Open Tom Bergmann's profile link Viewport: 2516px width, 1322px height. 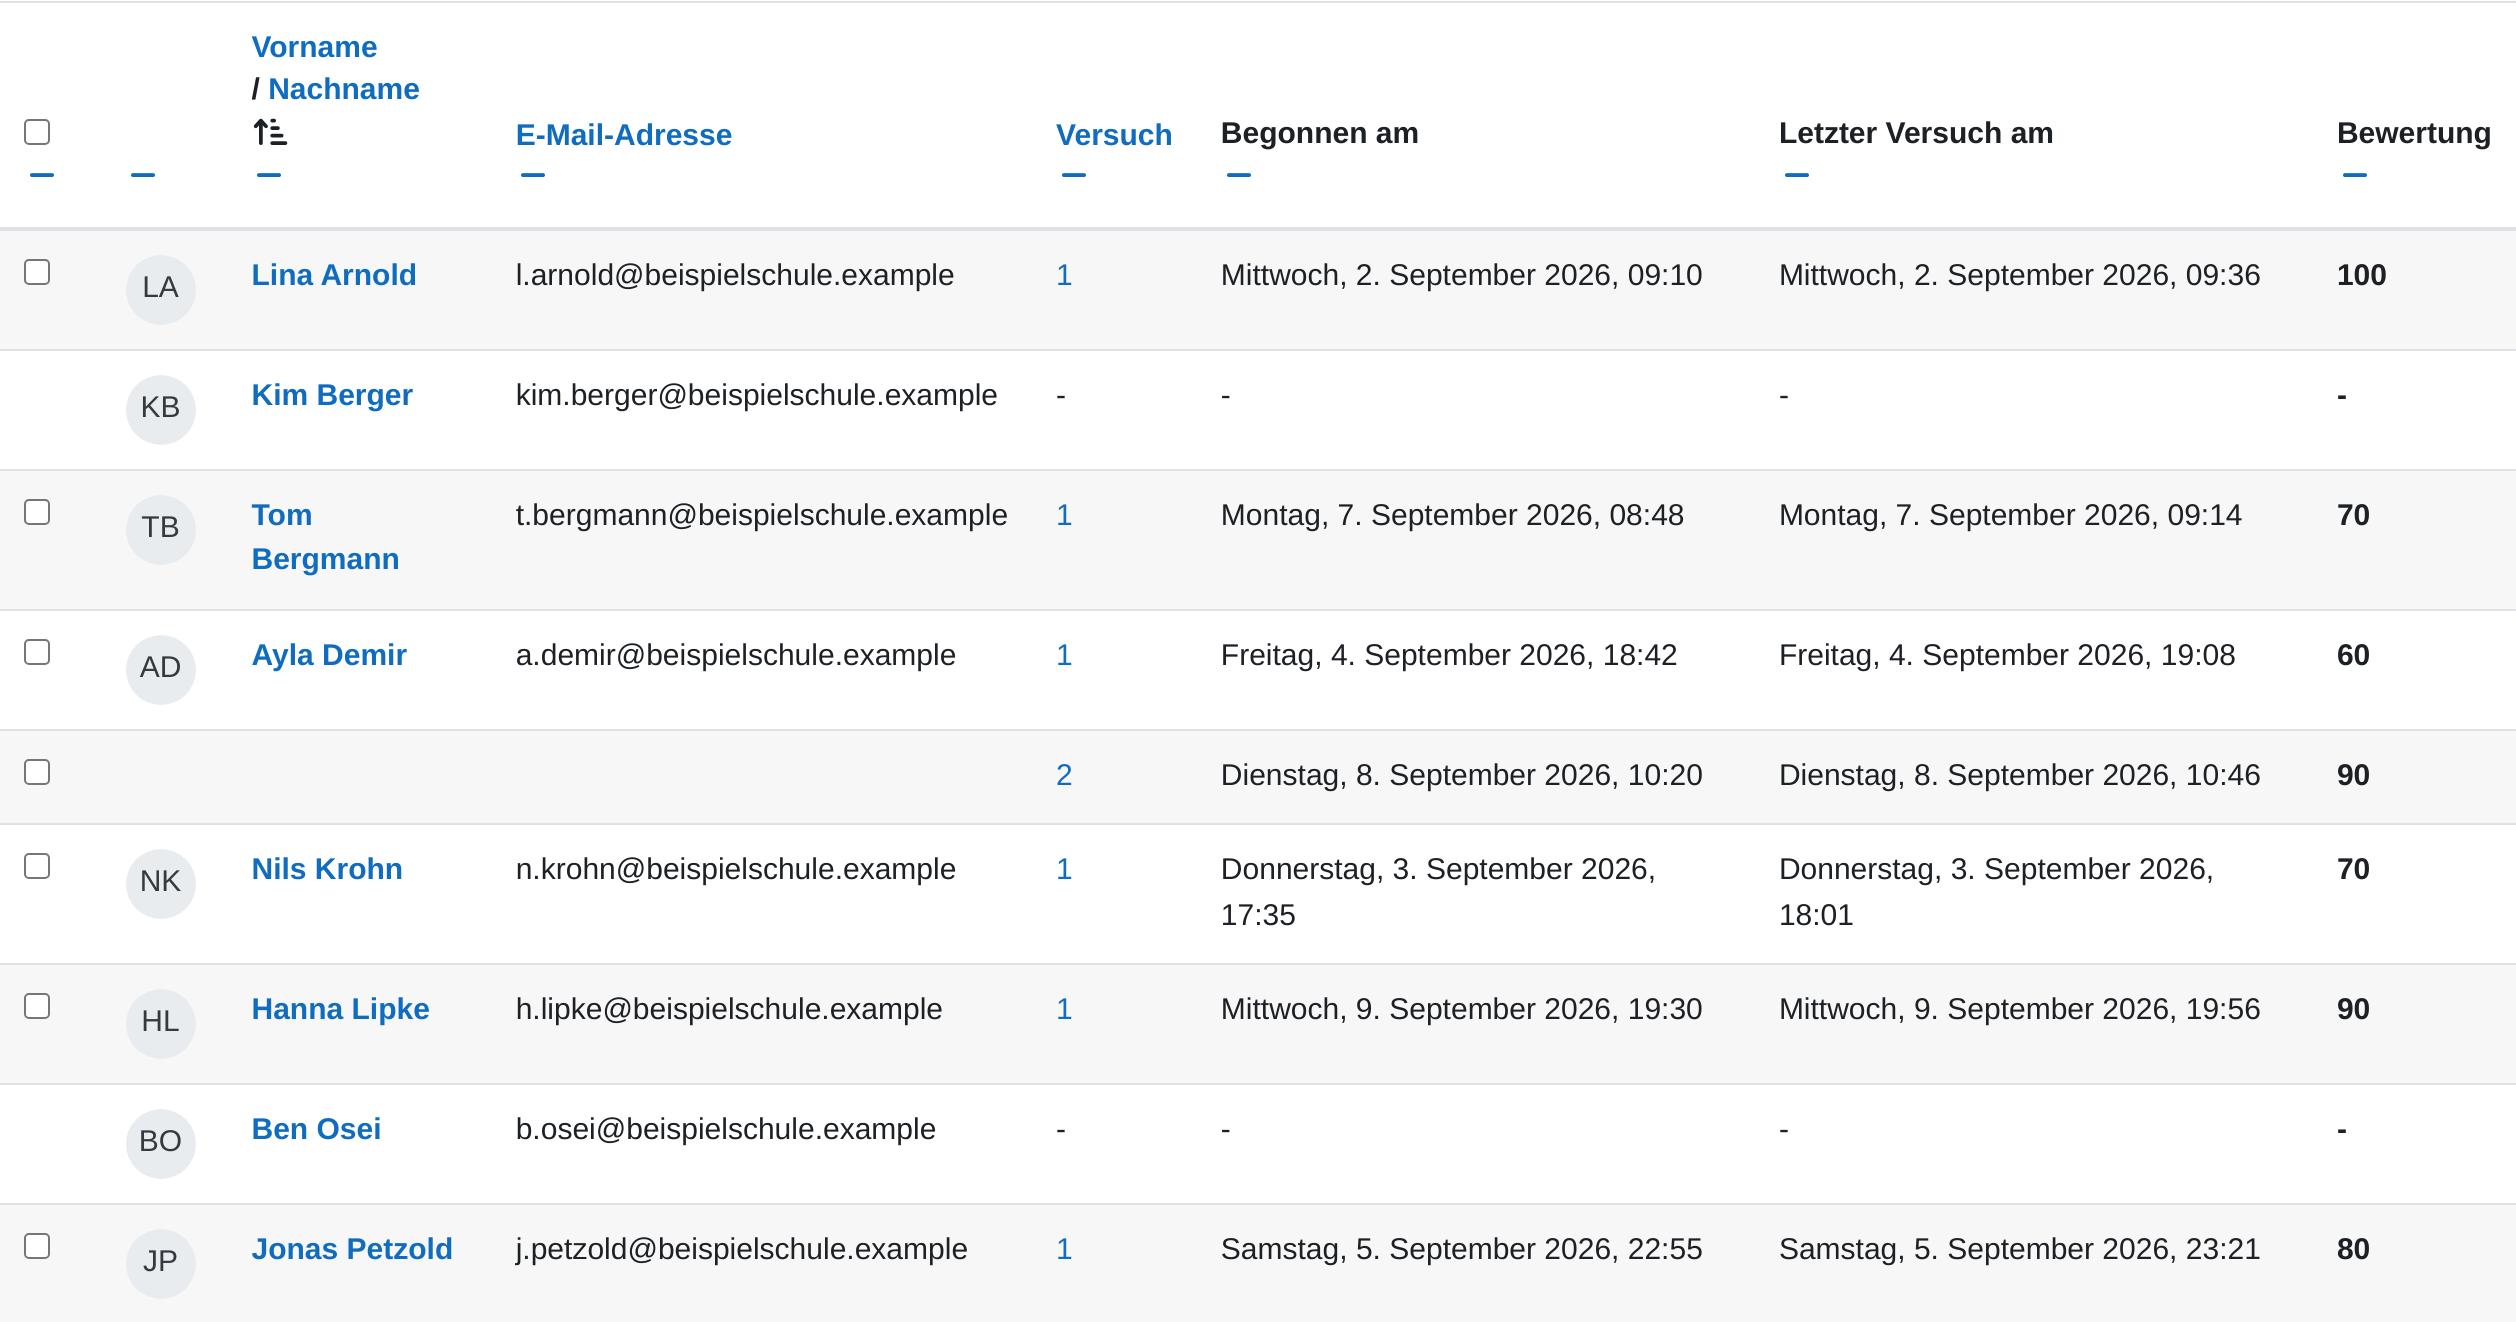point(325,537)
